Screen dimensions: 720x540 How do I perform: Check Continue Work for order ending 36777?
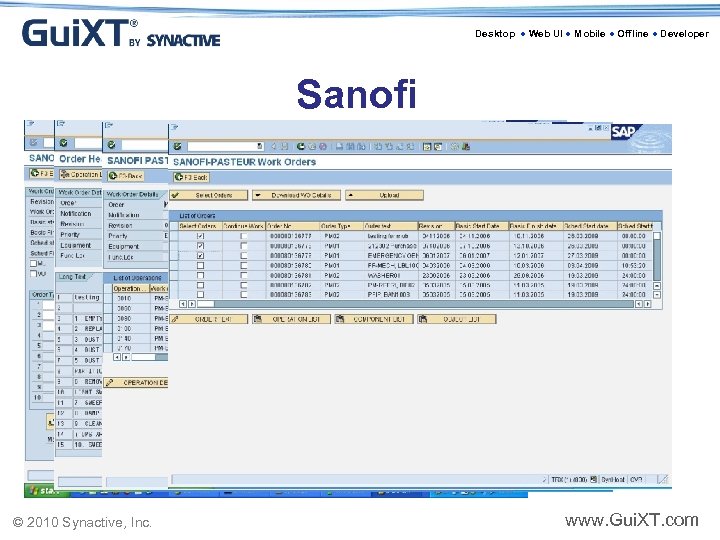[244, 236]
